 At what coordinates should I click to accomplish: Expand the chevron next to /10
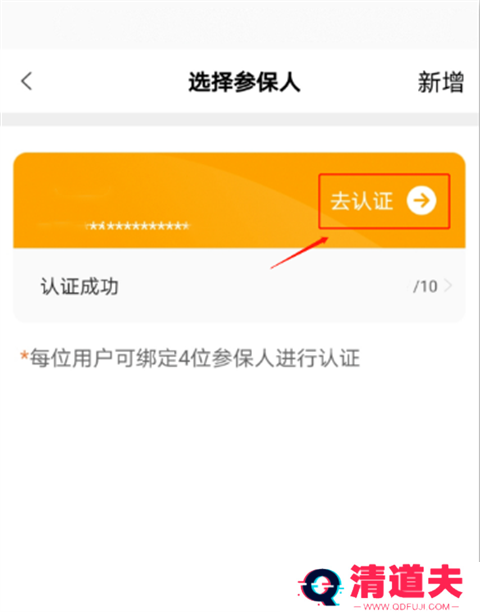[448, 286]
